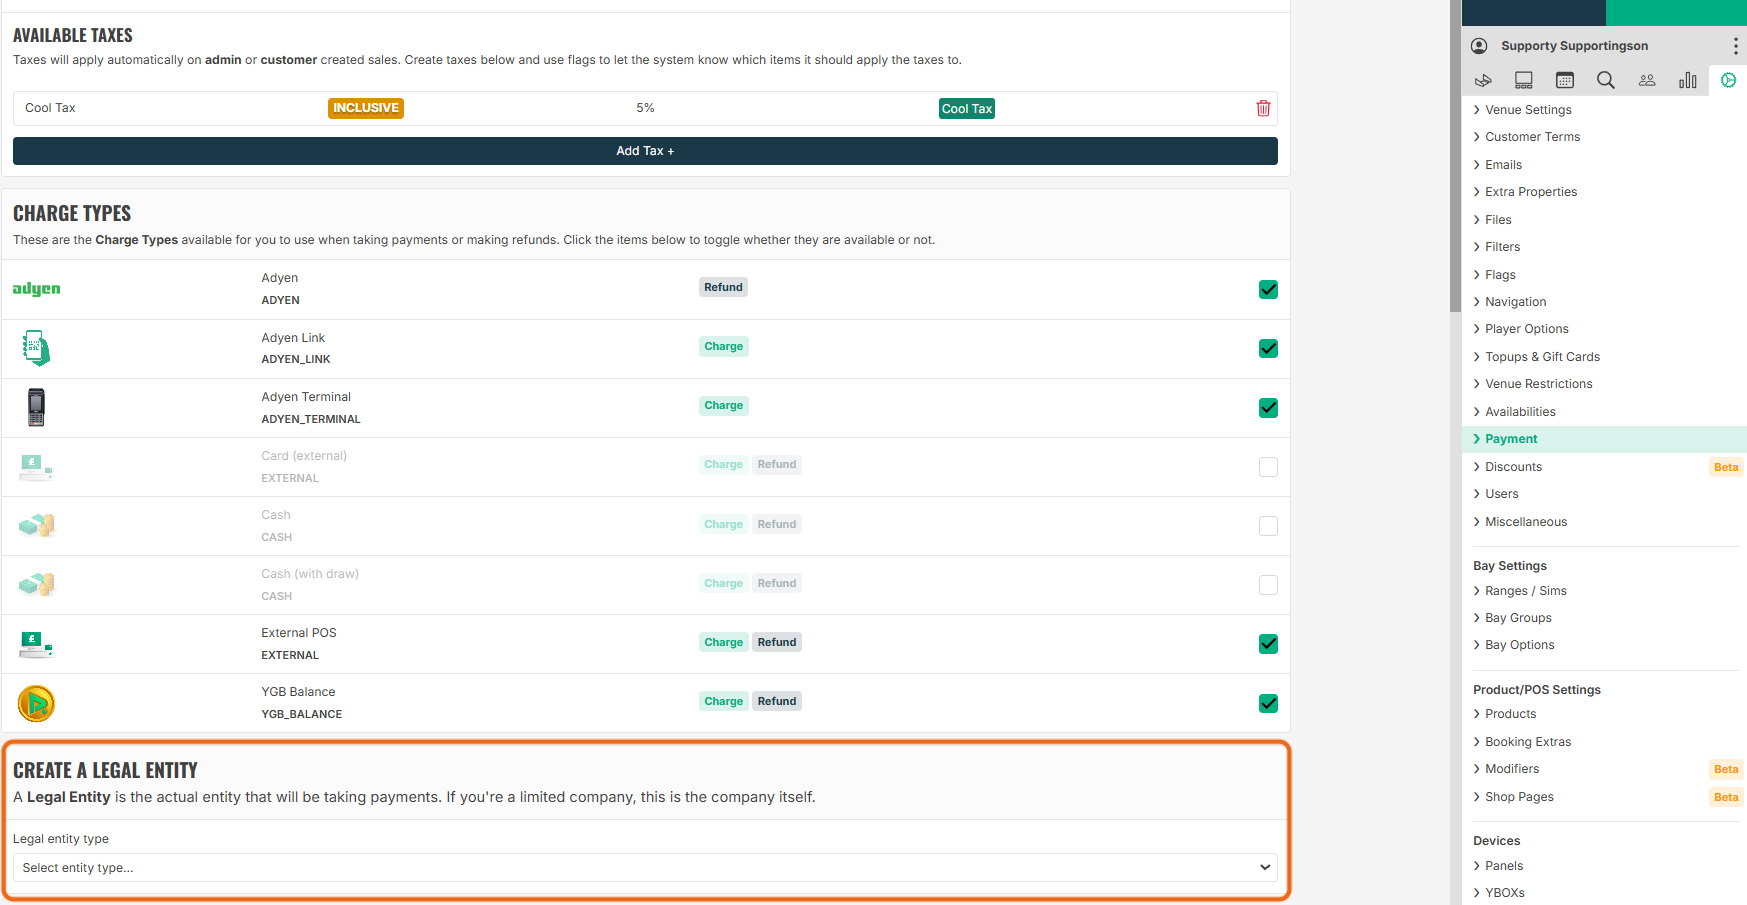The height and width of the screenshot is (905, 1747).
Task: Expand the Topups & Gift Cards section
Action: tap(1542, 357)
